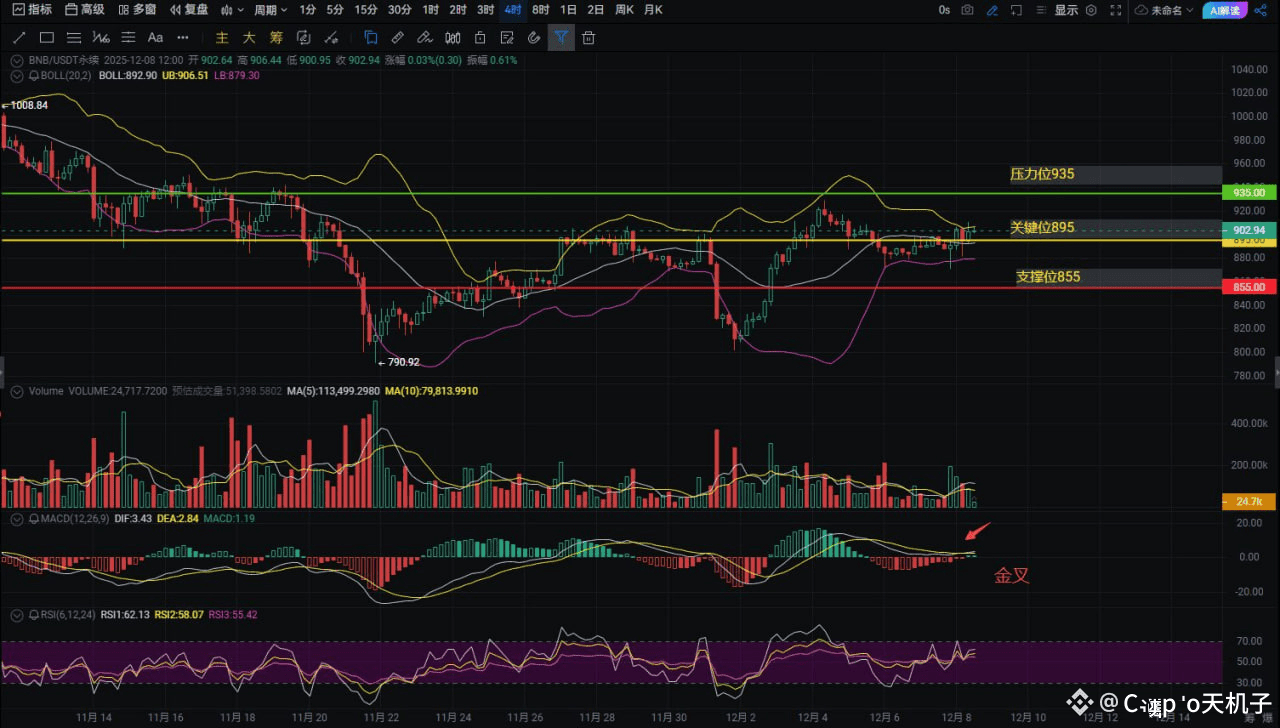Take a chart screenshot with camera icon
This screenshot has height=728, width=1280.
point(967,10)
